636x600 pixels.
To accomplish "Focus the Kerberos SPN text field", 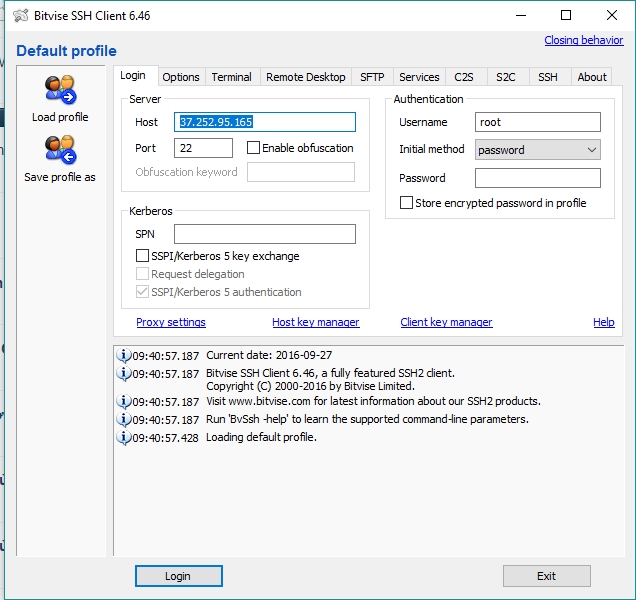I will (264, 234).
